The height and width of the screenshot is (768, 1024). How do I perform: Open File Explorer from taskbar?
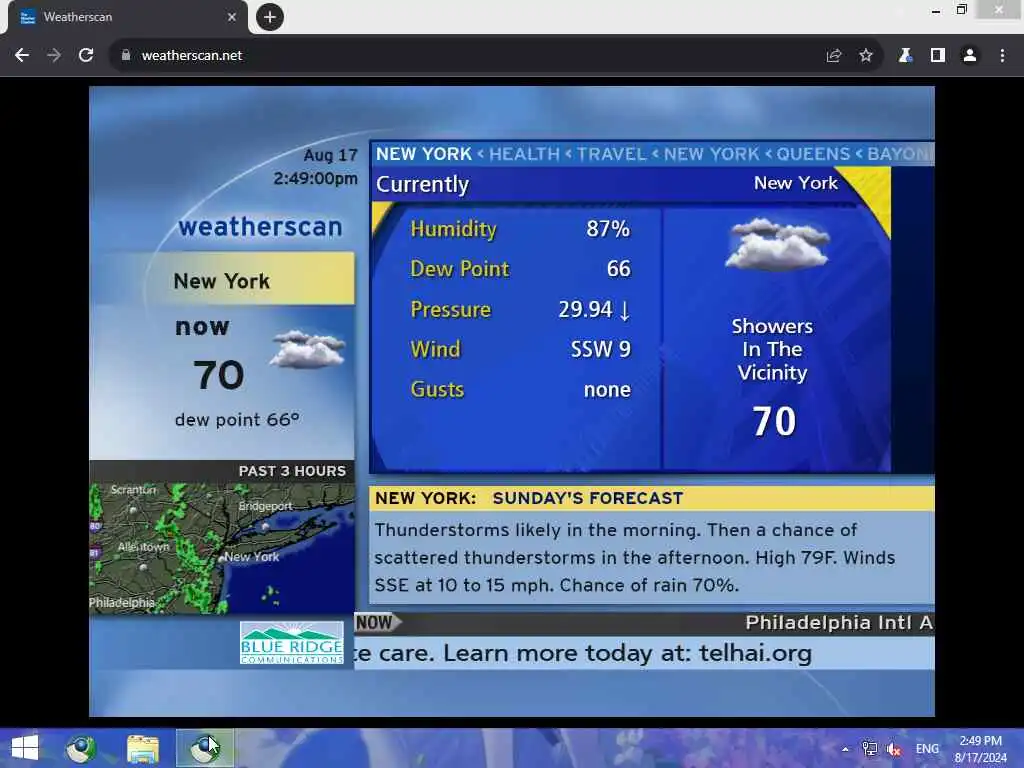click(x=143, y=748)
